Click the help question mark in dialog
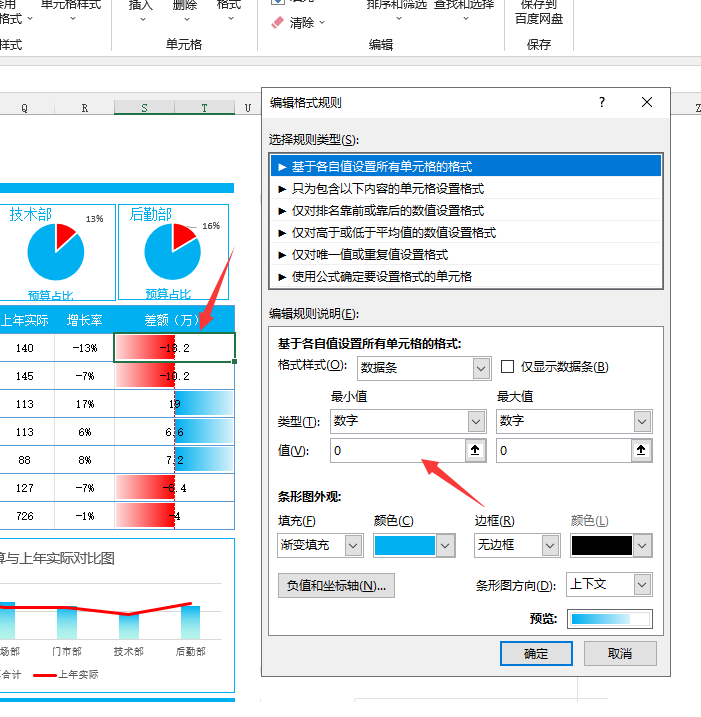701x717 pixels. click(602, 102)
